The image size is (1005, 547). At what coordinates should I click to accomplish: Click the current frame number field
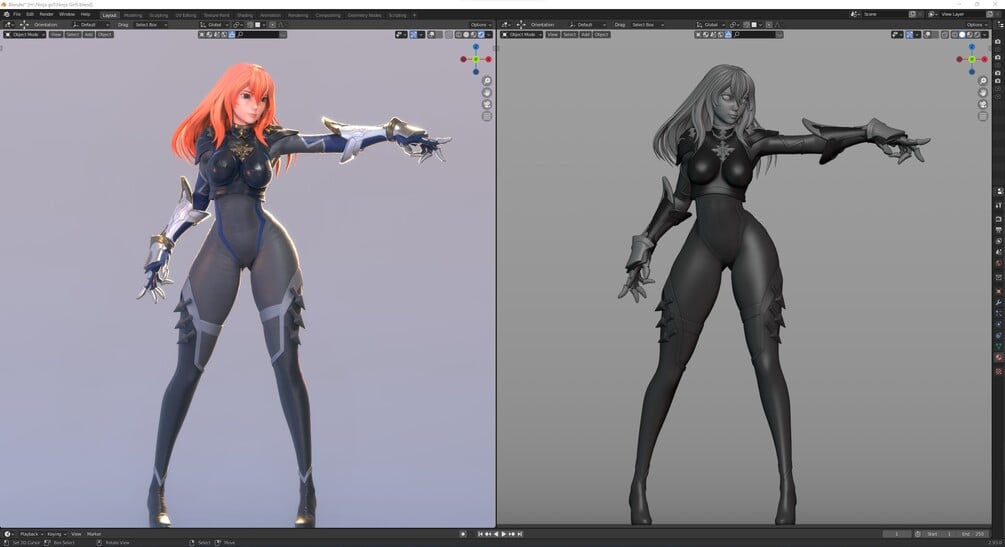point(897,534)
